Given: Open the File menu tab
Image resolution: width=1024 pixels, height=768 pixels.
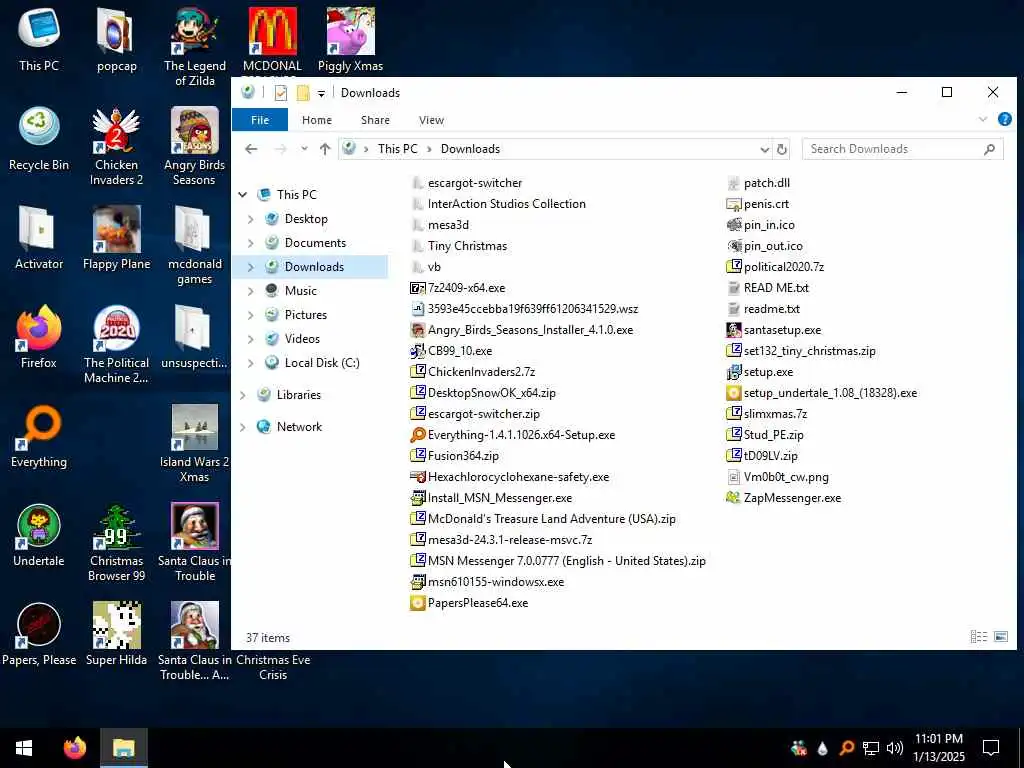Looking at the screenshot, I should 260,120.
